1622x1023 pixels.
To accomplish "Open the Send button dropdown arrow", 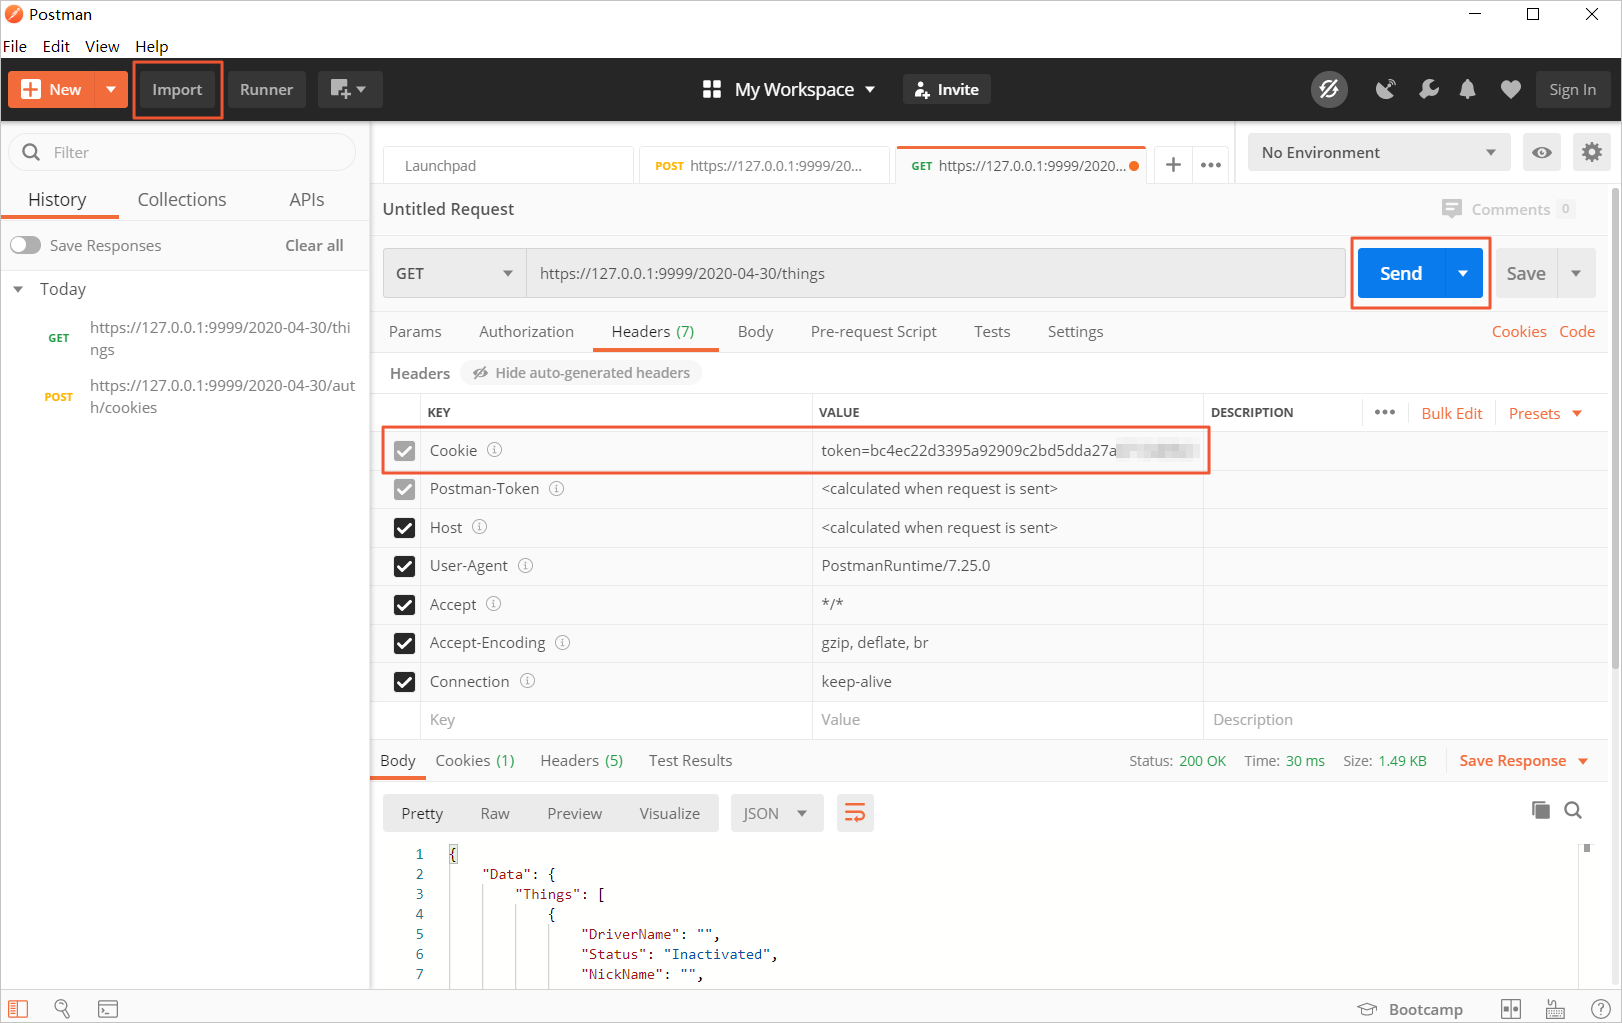I will click(x=1463, y=273).
